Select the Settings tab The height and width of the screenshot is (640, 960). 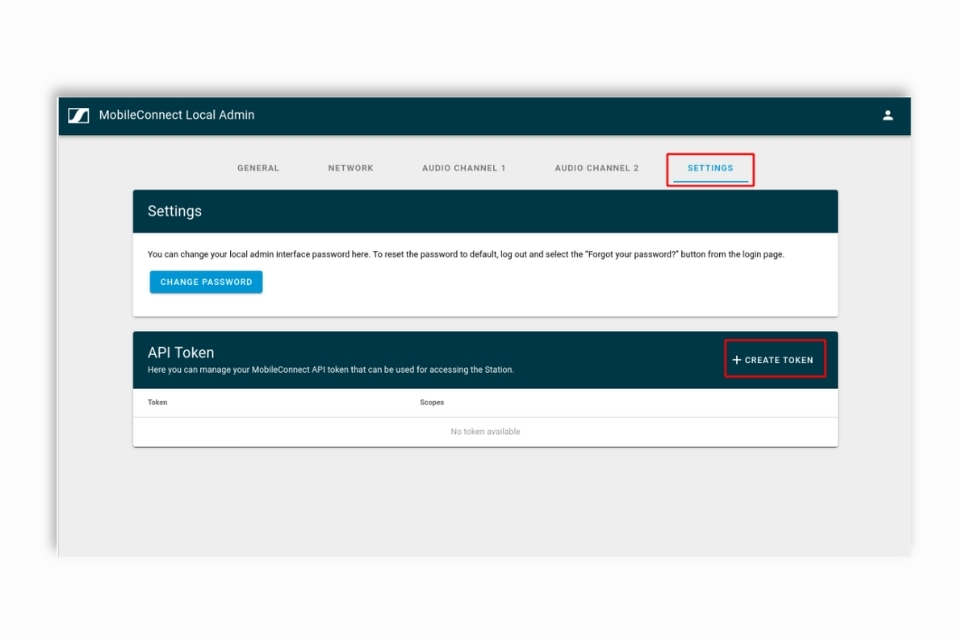coord(710,168)
